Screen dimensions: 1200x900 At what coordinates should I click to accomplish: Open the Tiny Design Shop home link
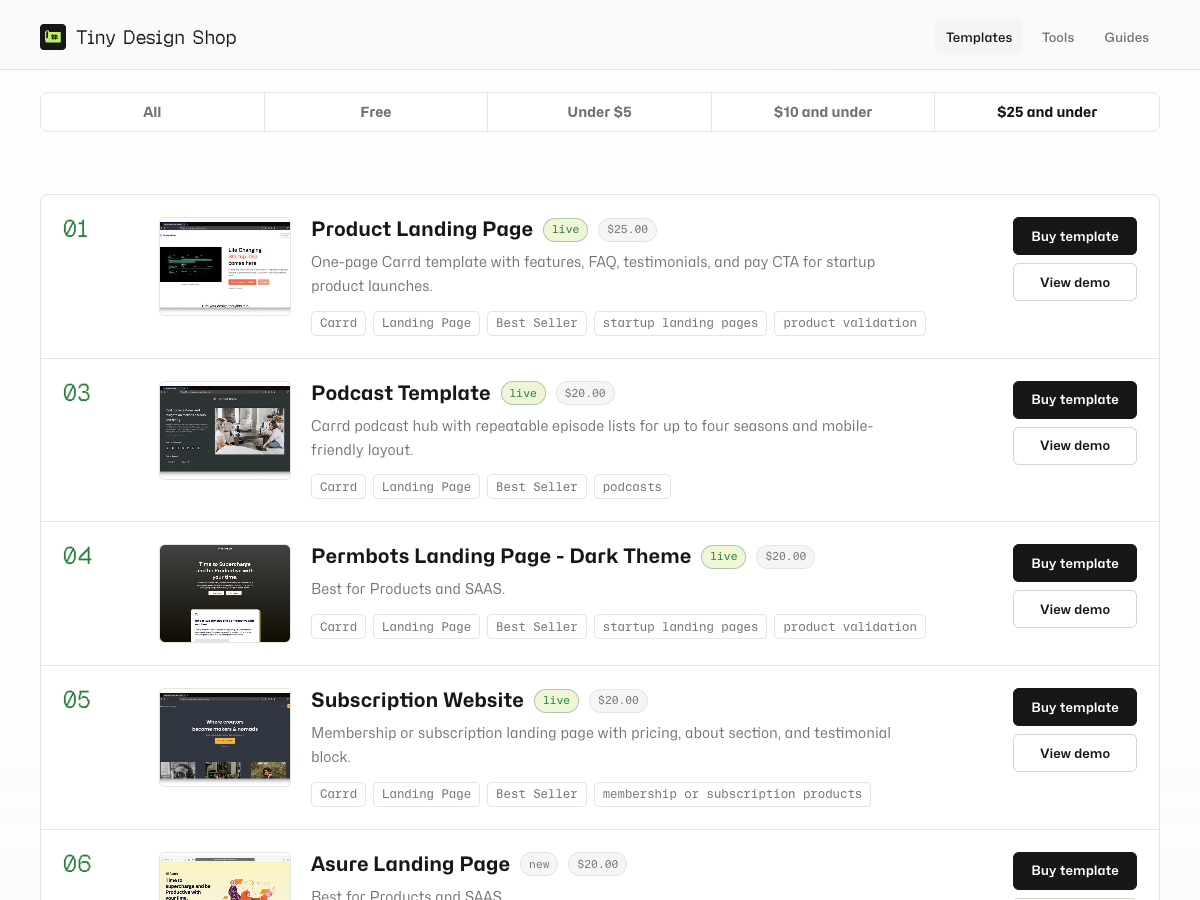pos(139,37)
